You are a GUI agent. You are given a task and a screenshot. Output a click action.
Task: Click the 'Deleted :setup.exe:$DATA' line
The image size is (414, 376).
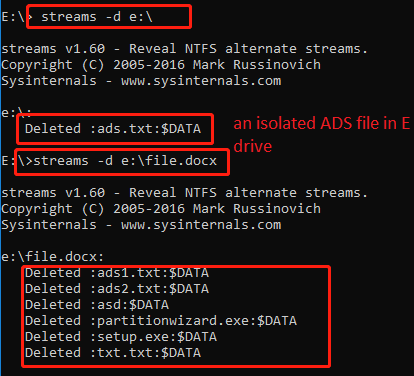pos(121,337)
